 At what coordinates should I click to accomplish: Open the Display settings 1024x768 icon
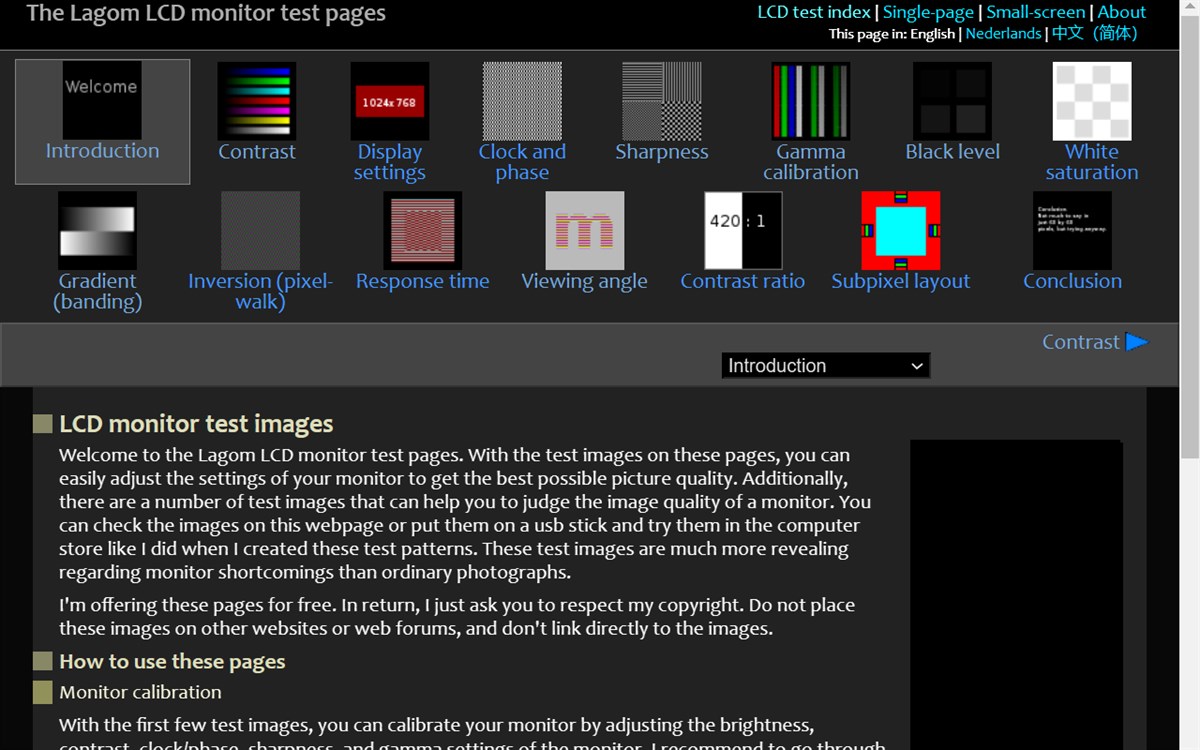389,98
